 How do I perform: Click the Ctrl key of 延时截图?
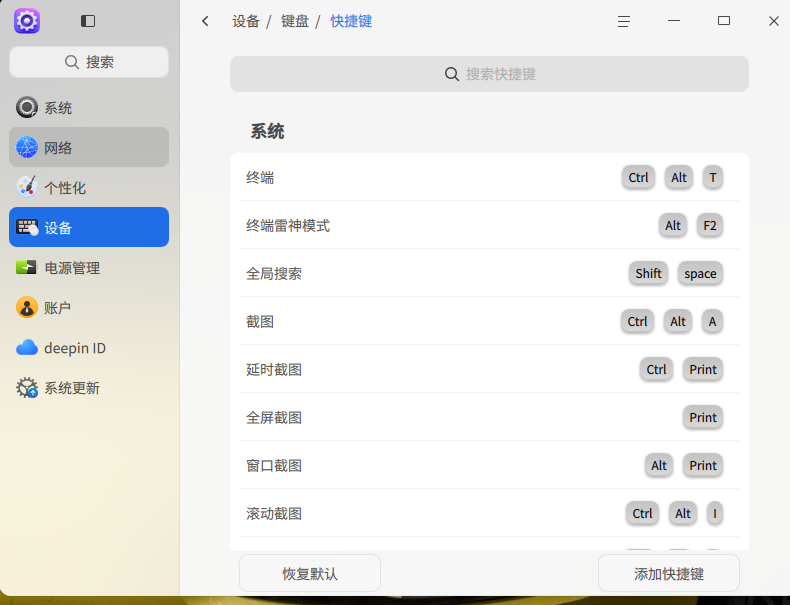656,369
